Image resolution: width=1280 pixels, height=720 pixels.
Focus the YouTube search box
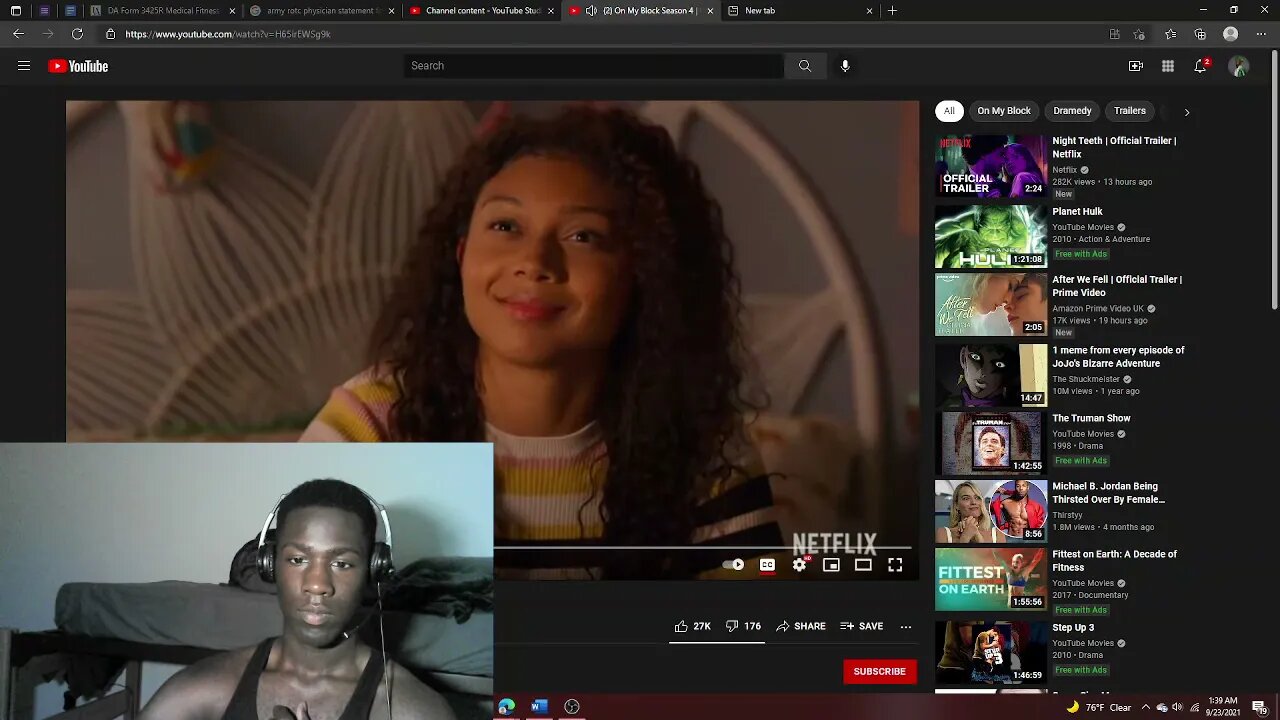click(594, 66)
